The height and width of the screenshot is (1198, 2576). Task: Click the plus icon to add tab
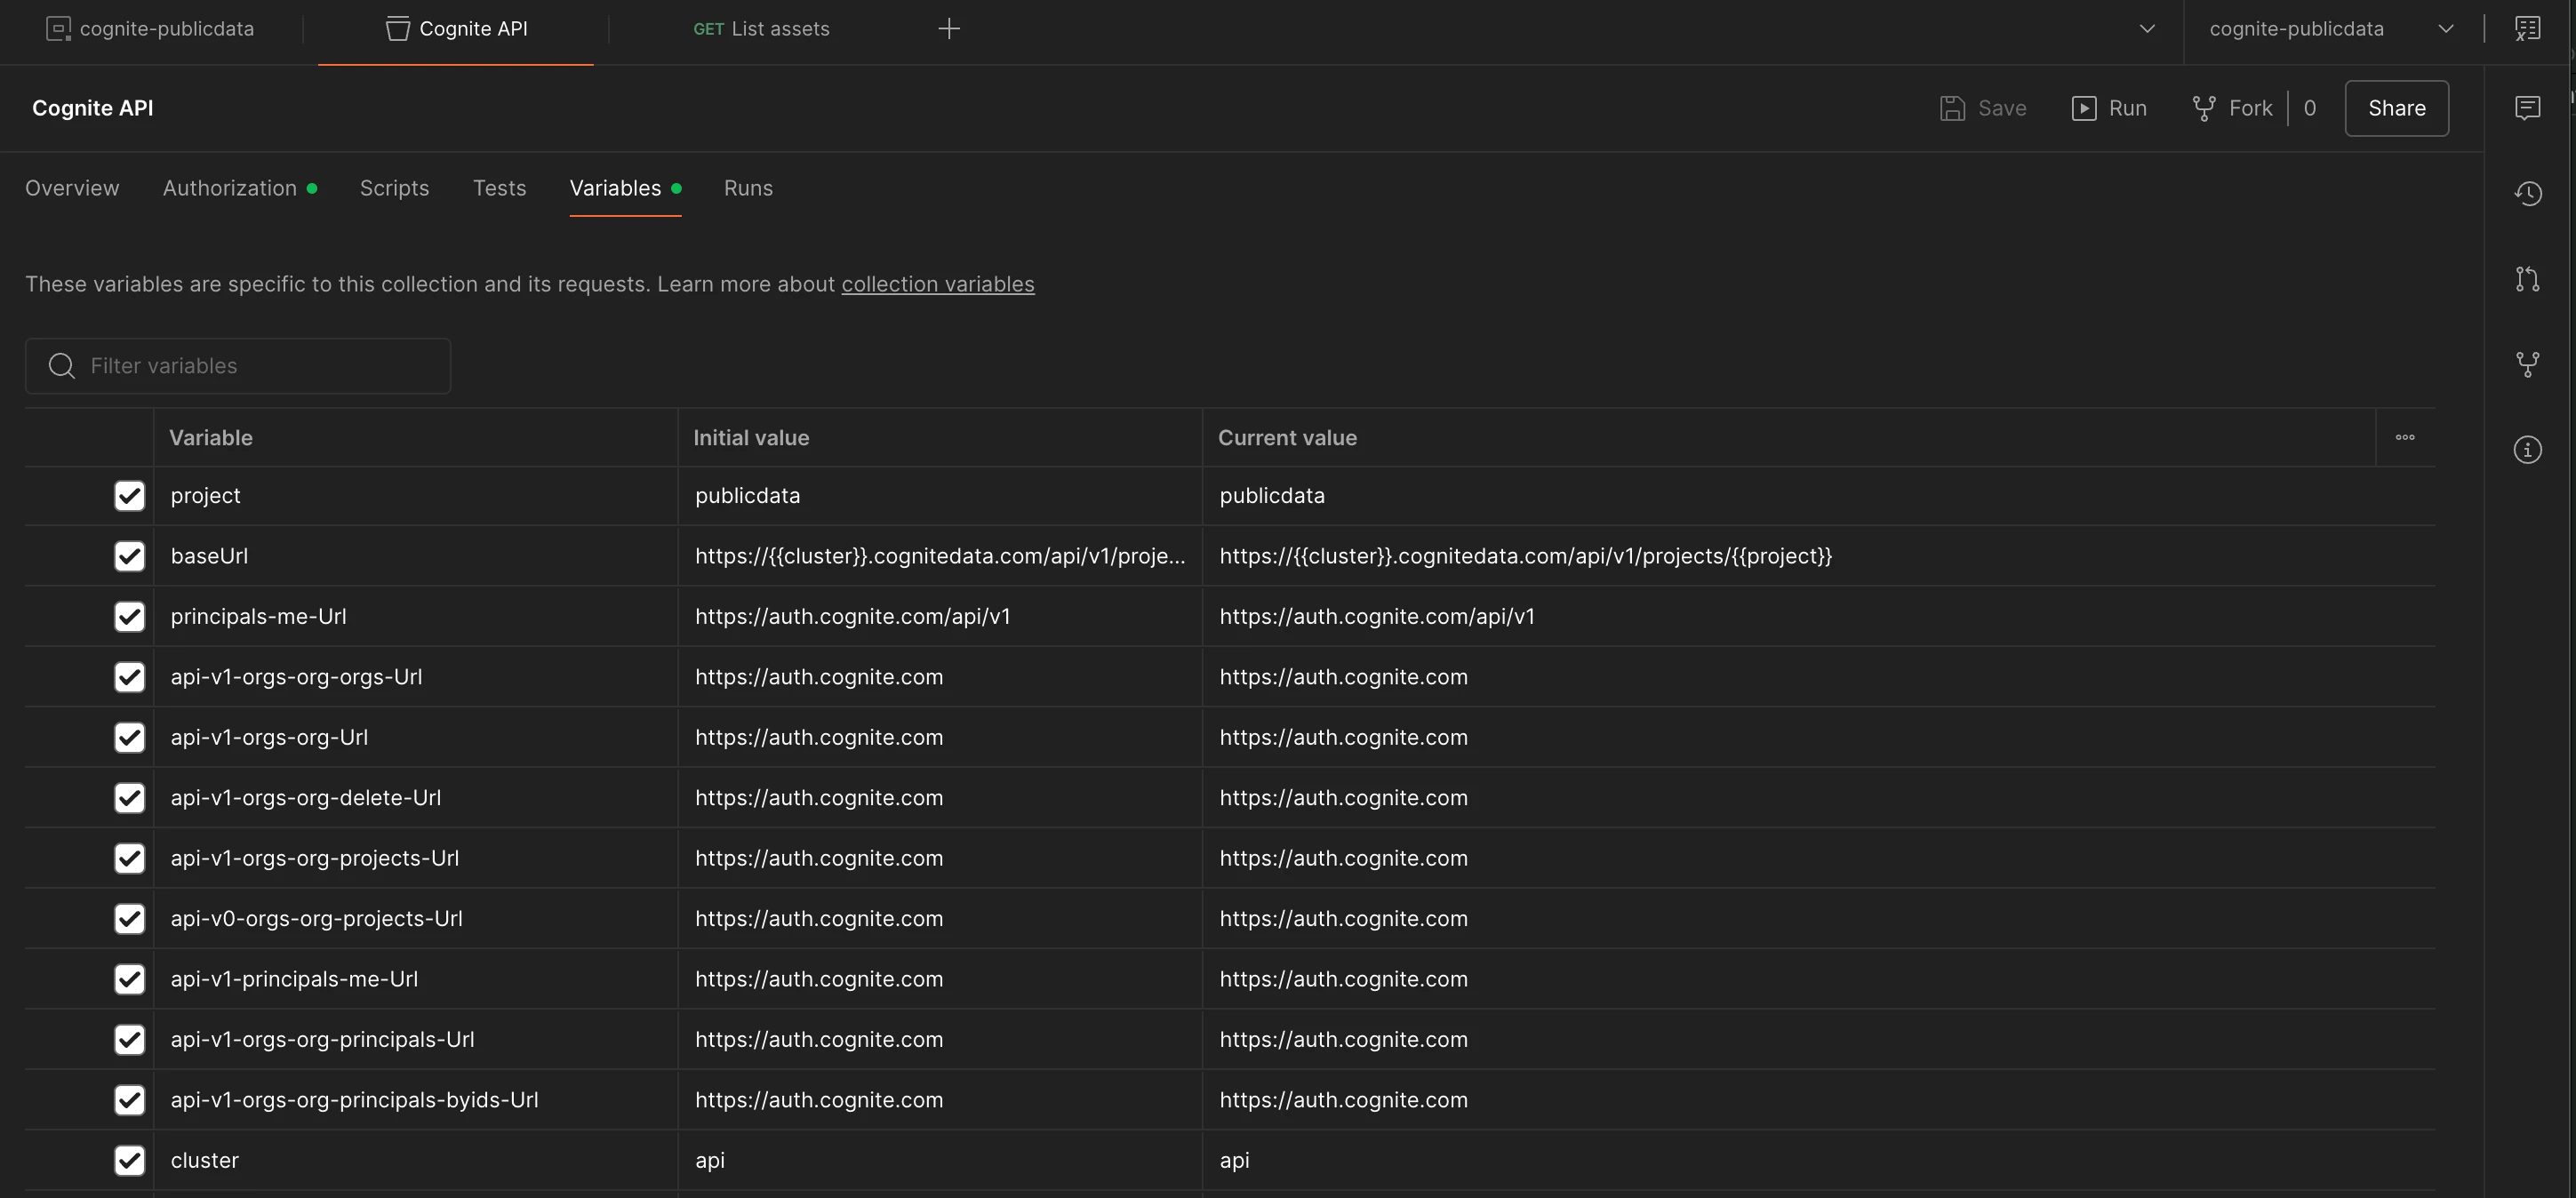(949, 28)
